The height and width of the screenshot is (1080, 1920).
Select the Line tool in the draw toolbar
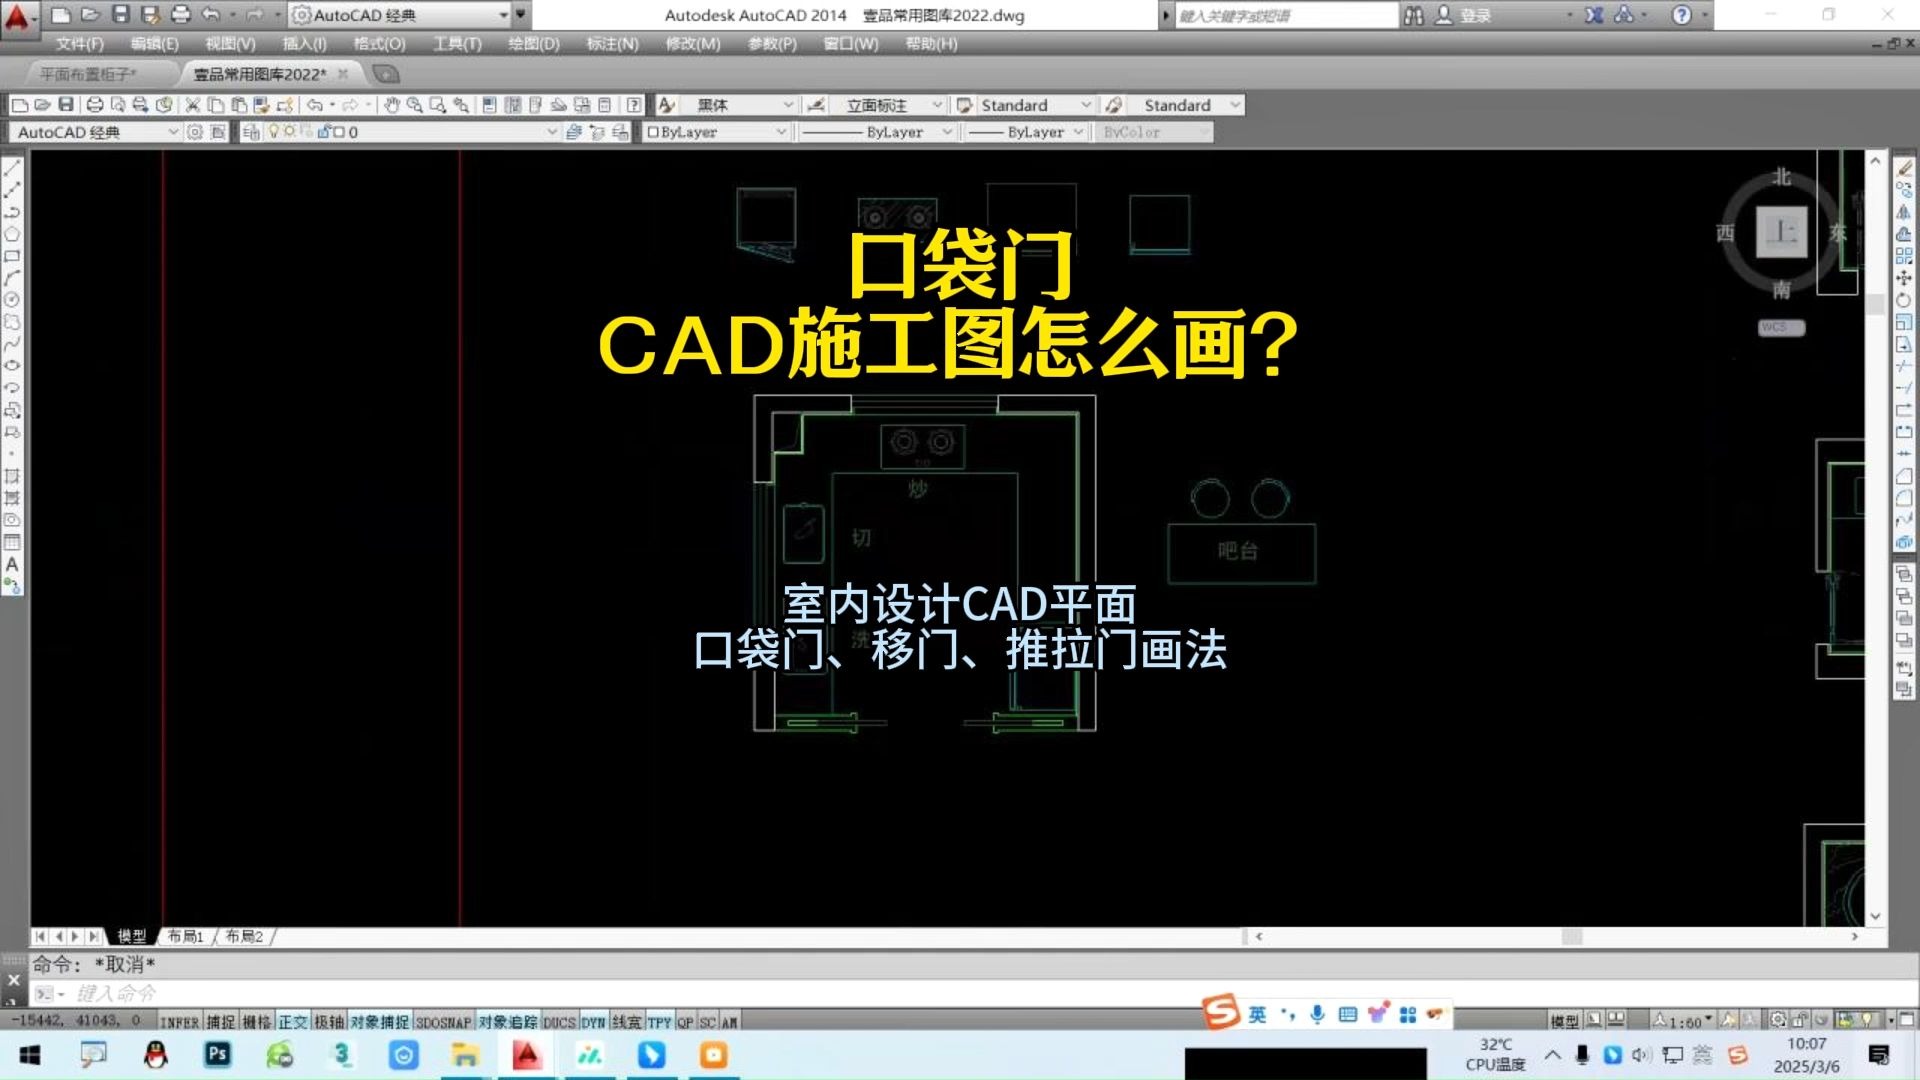click(x=12, y=168)
